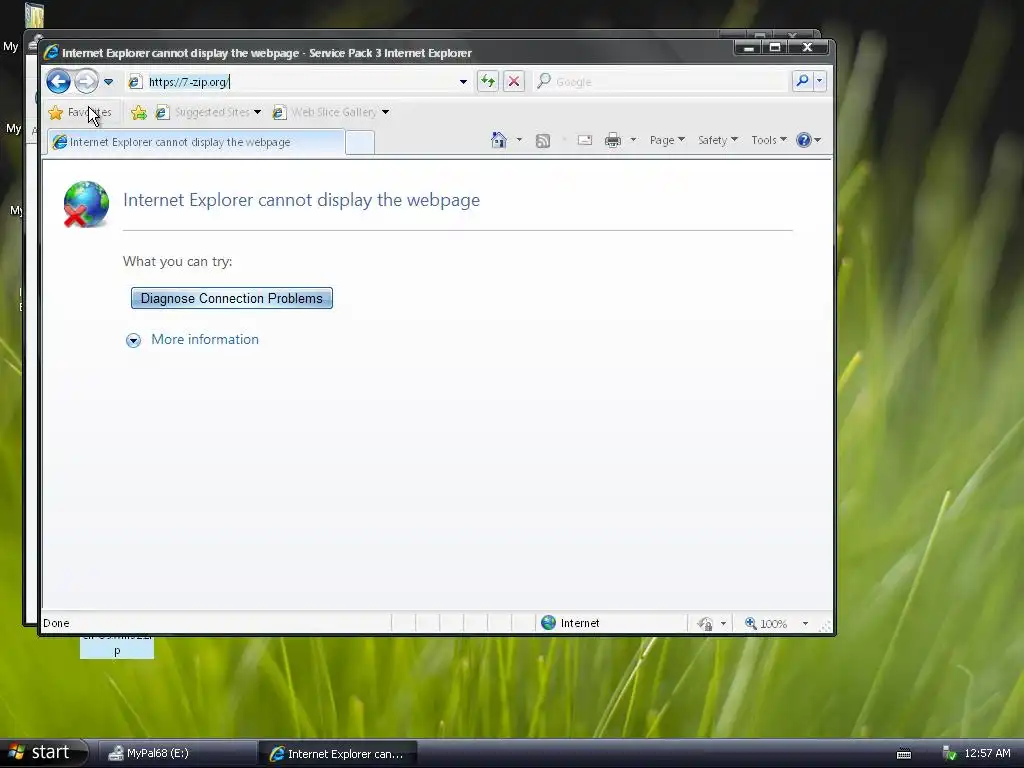The height and width of the screenshot is (768, 1024).
Task: Click the Print icon
Action: [613, 140]
